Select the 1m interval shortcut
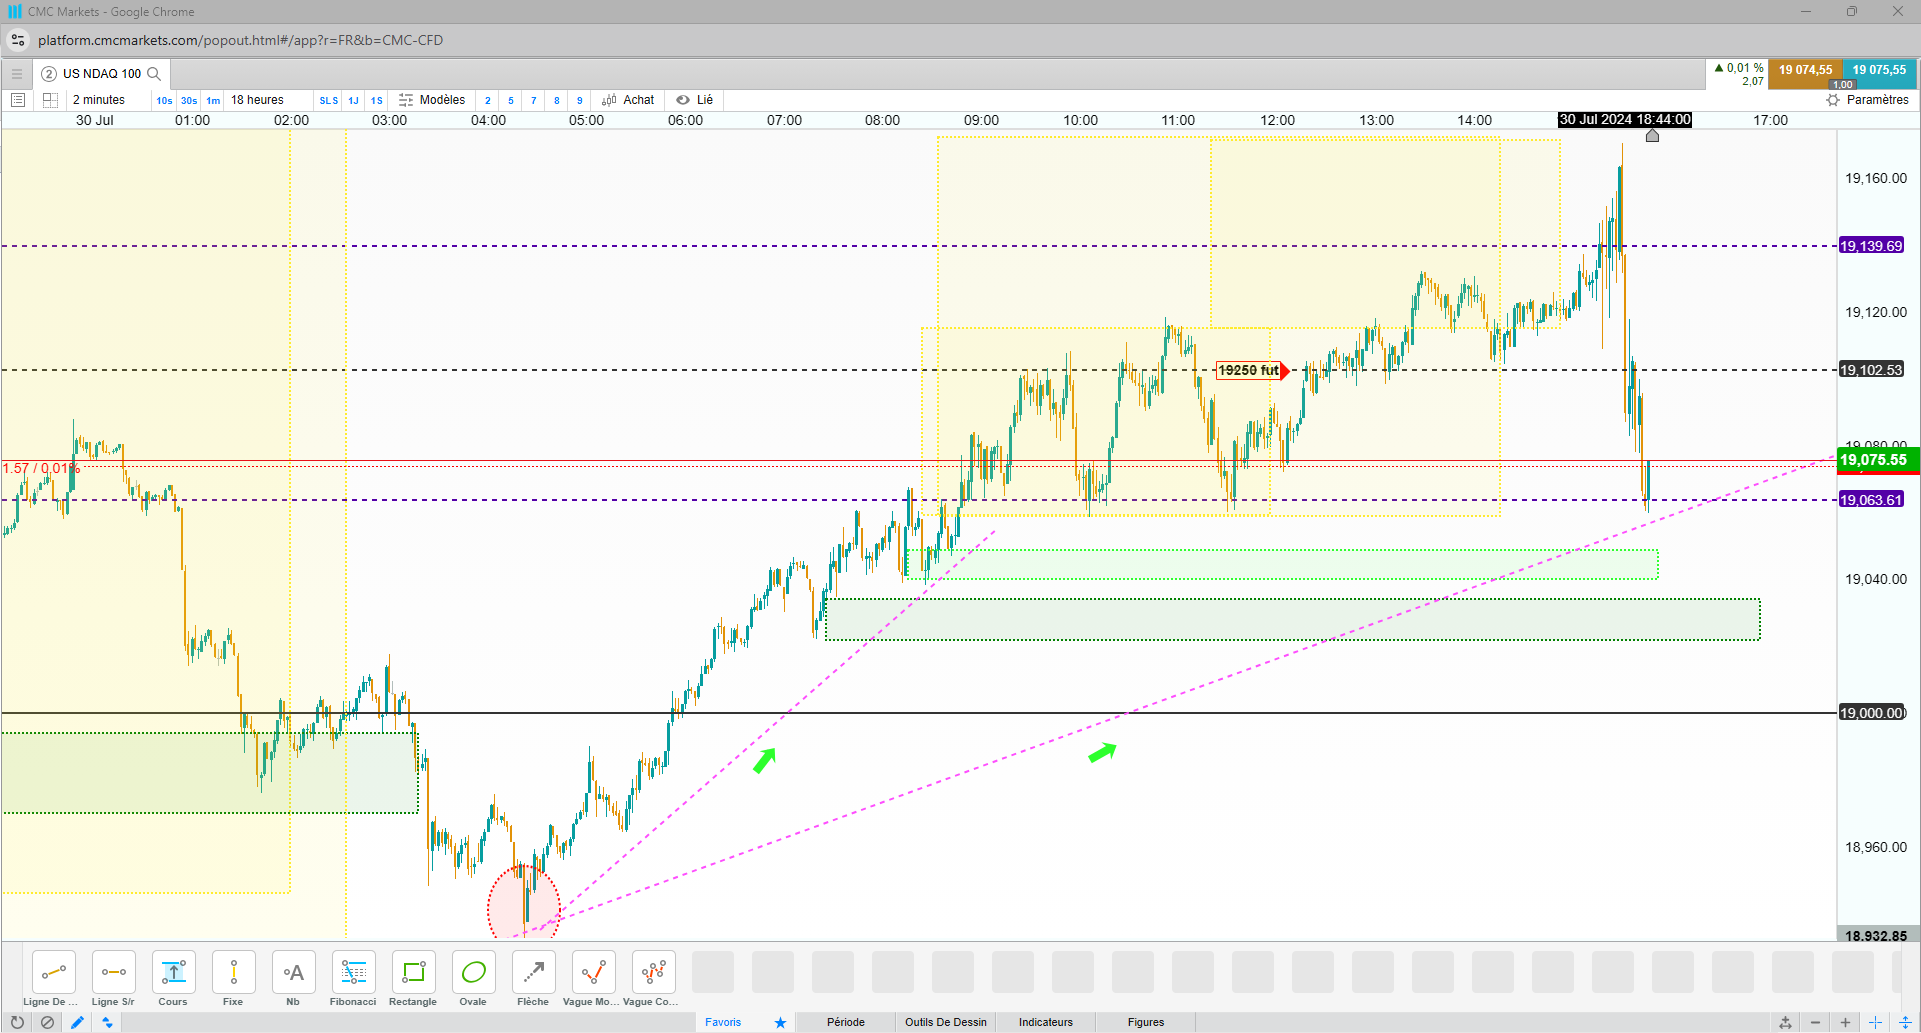 pyautogui.click(x=213, y=101)
